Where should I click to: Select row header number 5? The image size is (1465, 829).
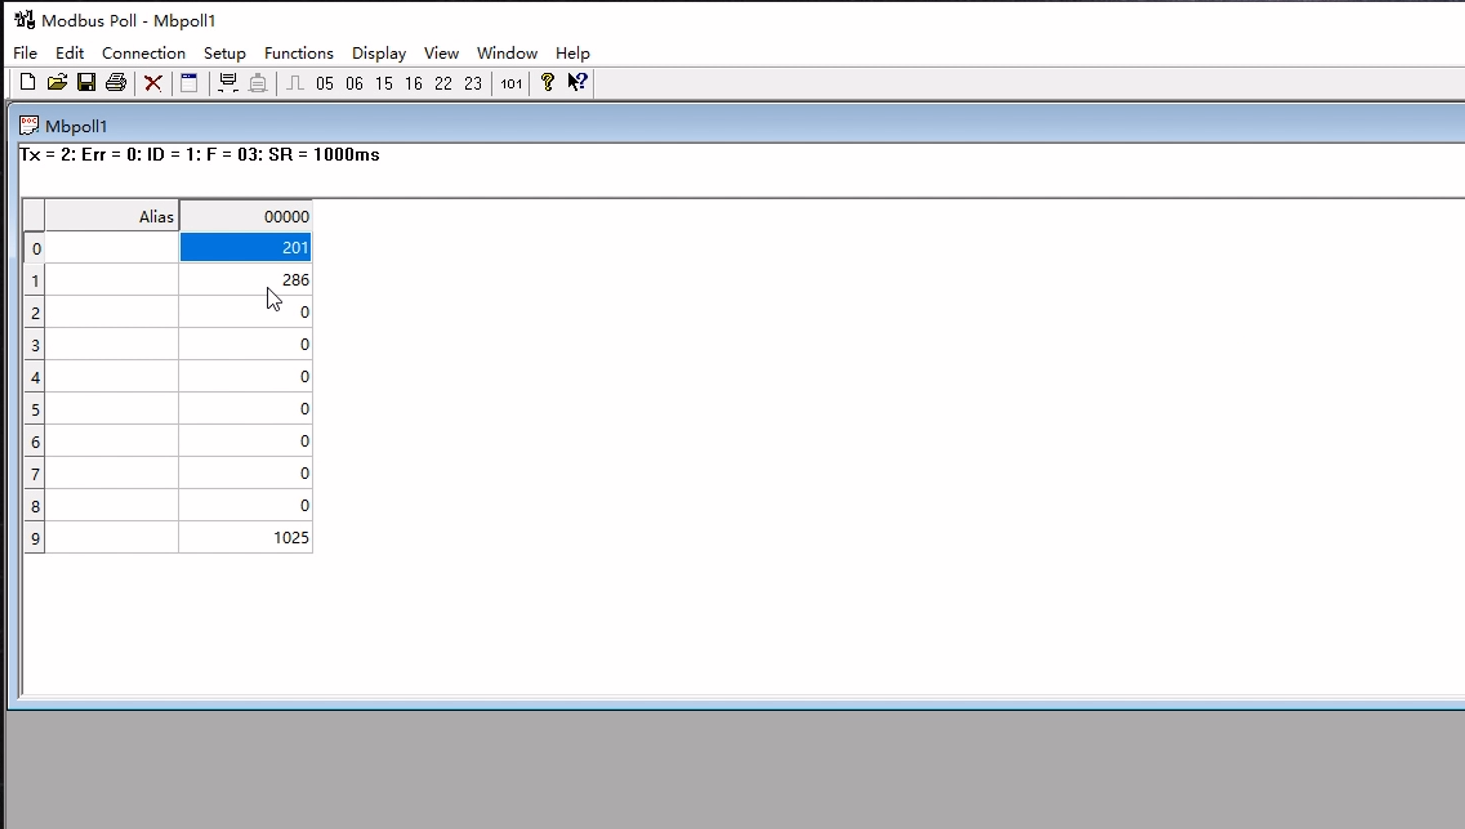tap(35, 410)
